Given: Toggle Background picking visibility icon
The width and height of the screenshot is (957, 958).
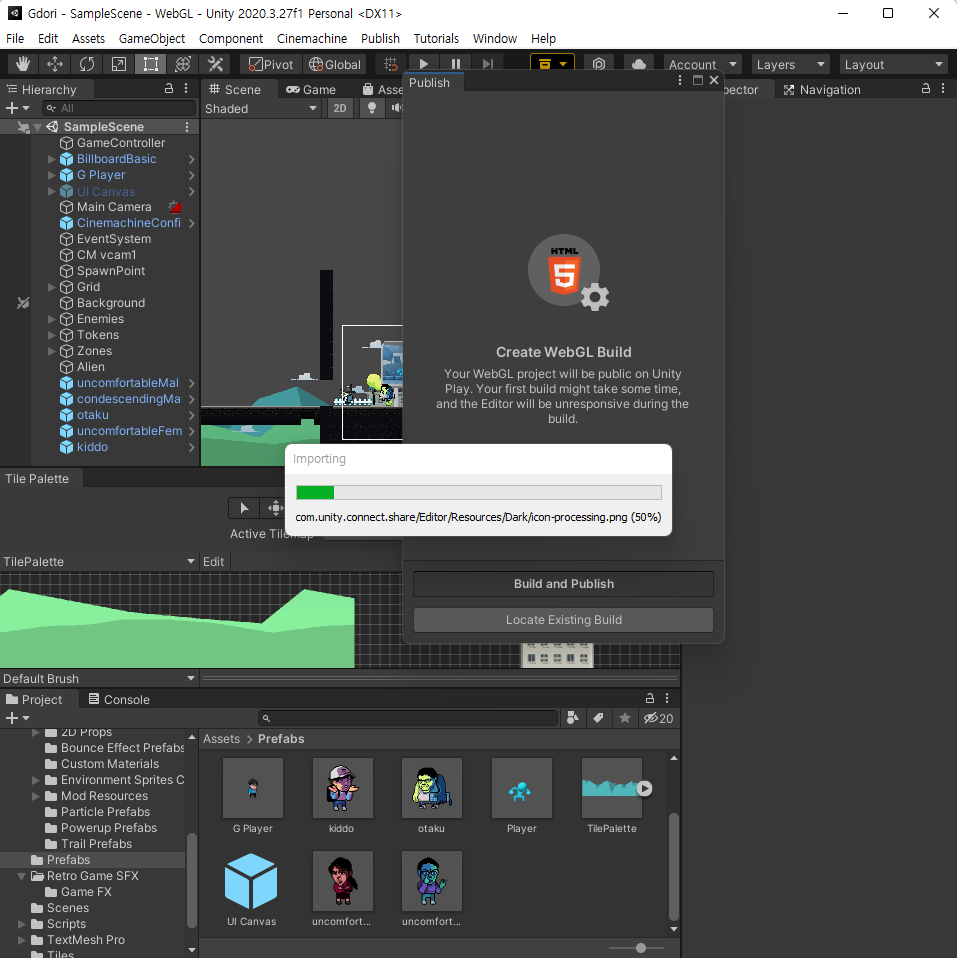Looking at the screenshot, I should pos(23,303).
